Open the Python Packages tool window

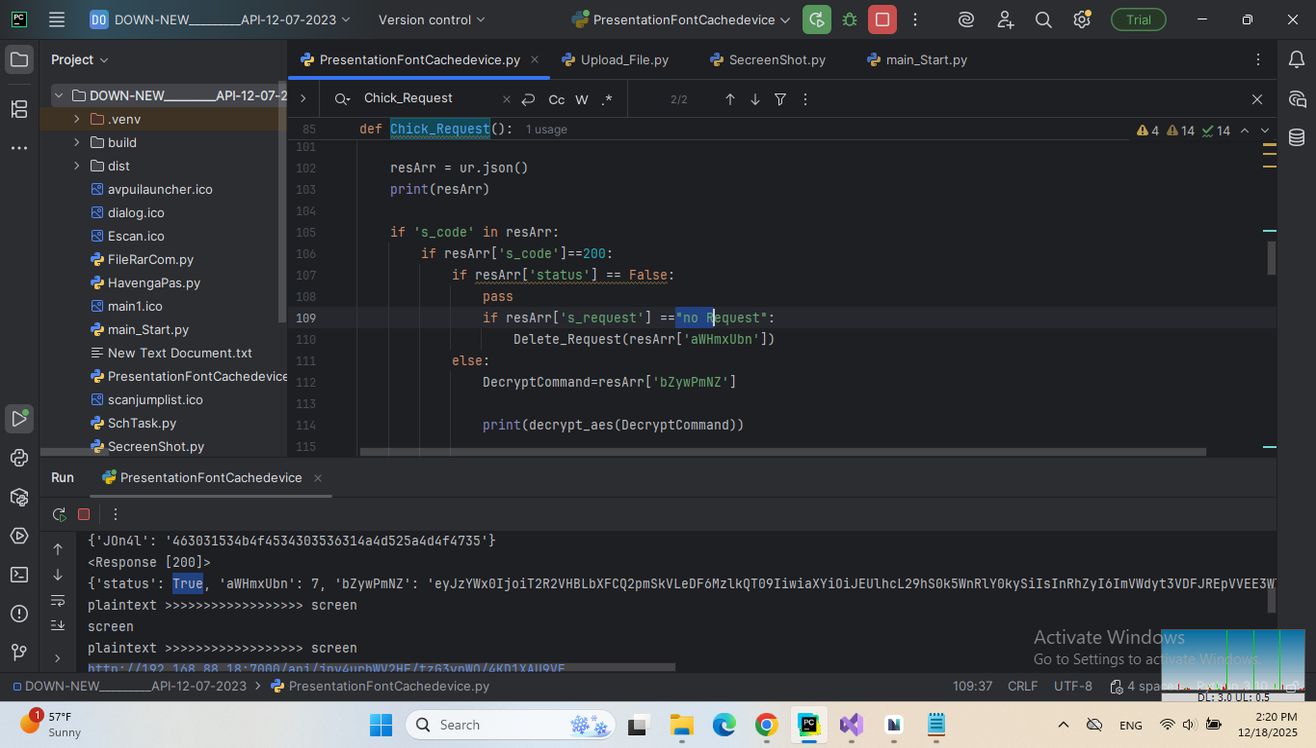(19, 497)
